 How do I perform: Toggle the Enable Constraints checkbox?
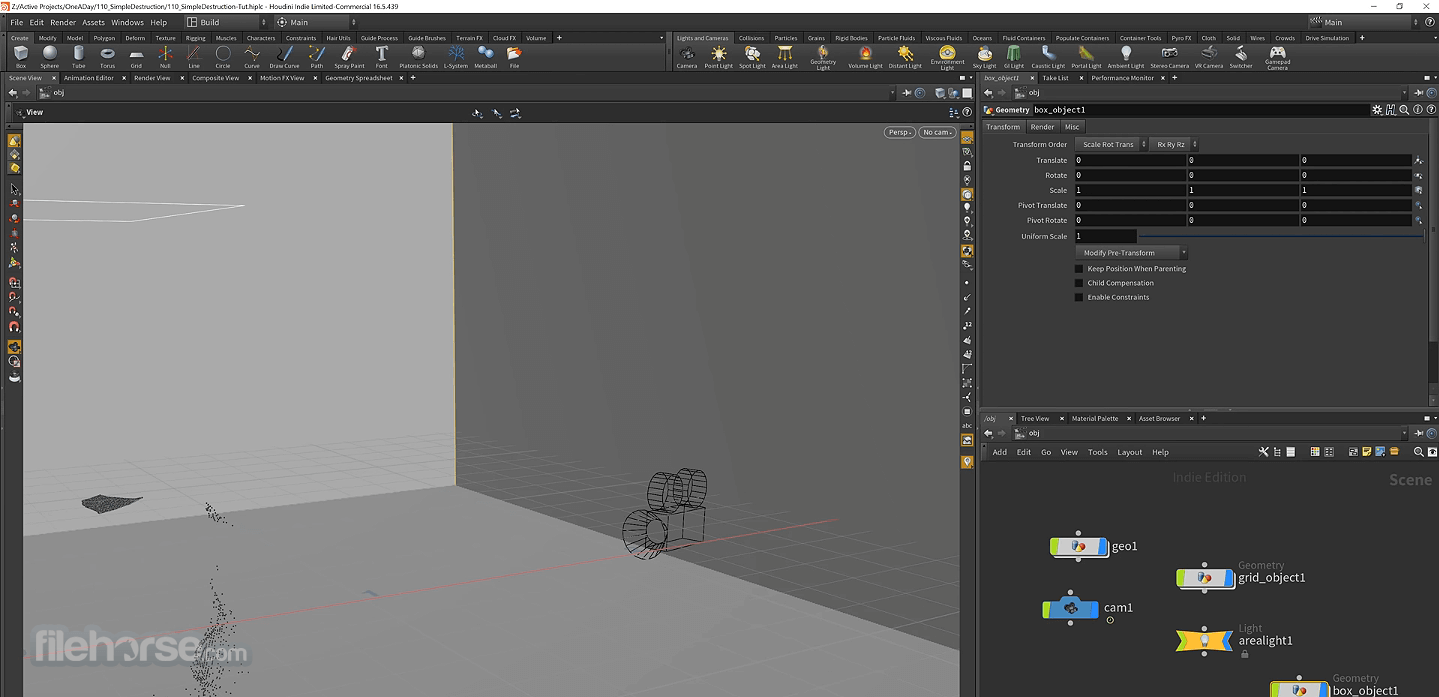click(1079, 297)
